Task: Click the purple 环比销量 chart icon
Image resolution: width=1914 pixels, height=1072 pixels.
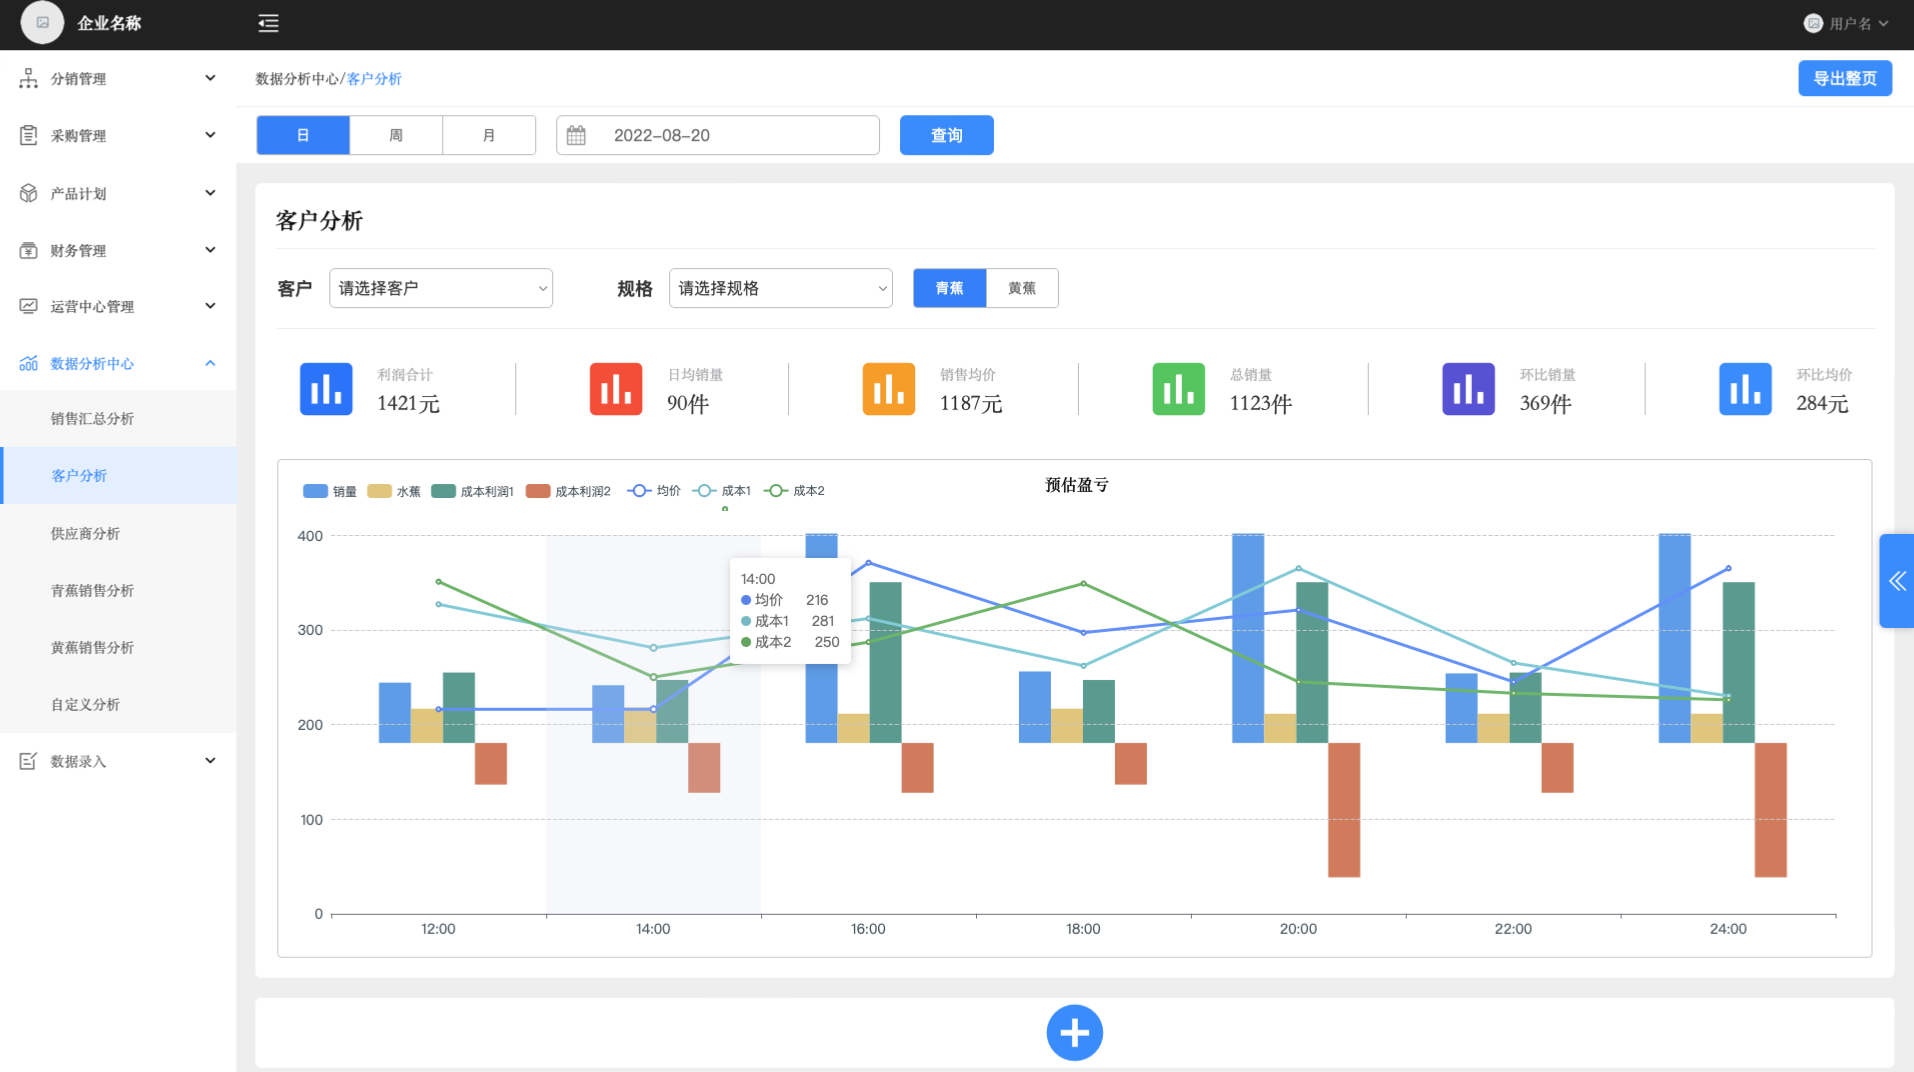Action: (1469, 389)
